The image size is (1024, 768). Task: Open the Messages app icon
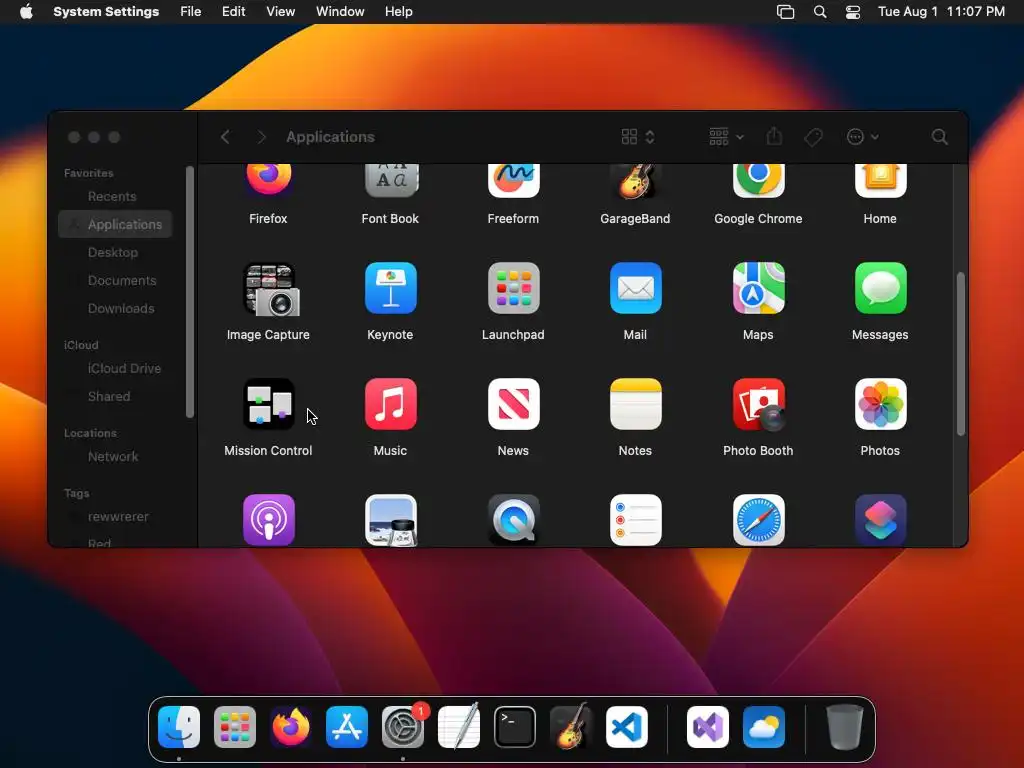coord(880,288)
